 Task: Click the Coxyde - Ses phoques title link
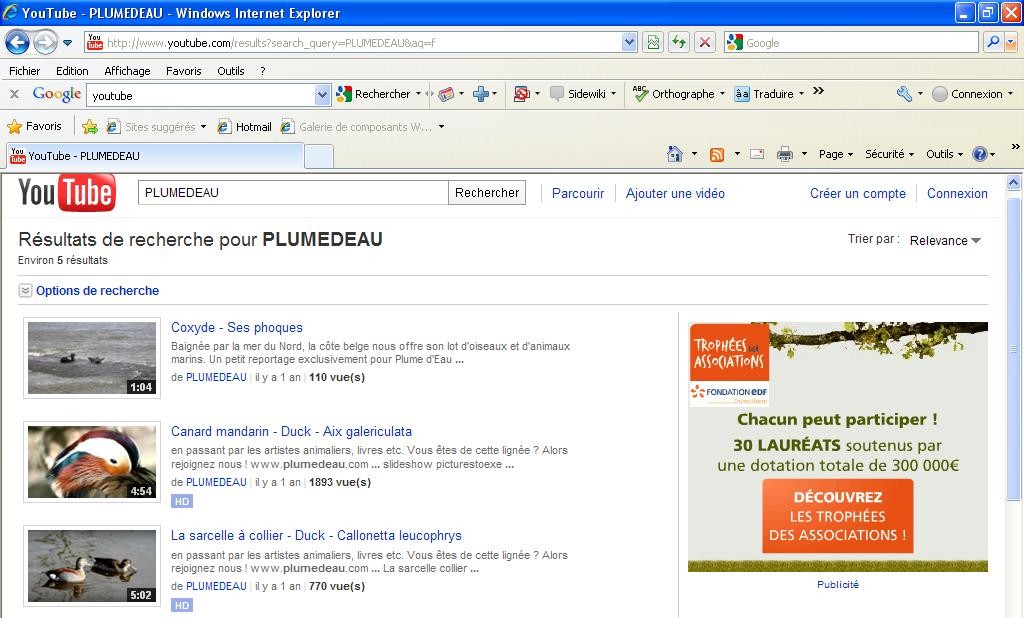coord(236,327)
